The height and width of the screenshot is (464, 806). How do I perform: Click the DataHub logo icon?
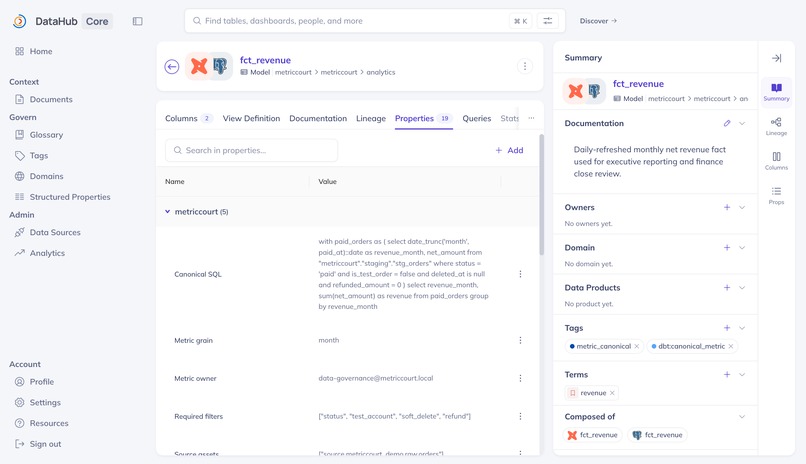point(20,21)
